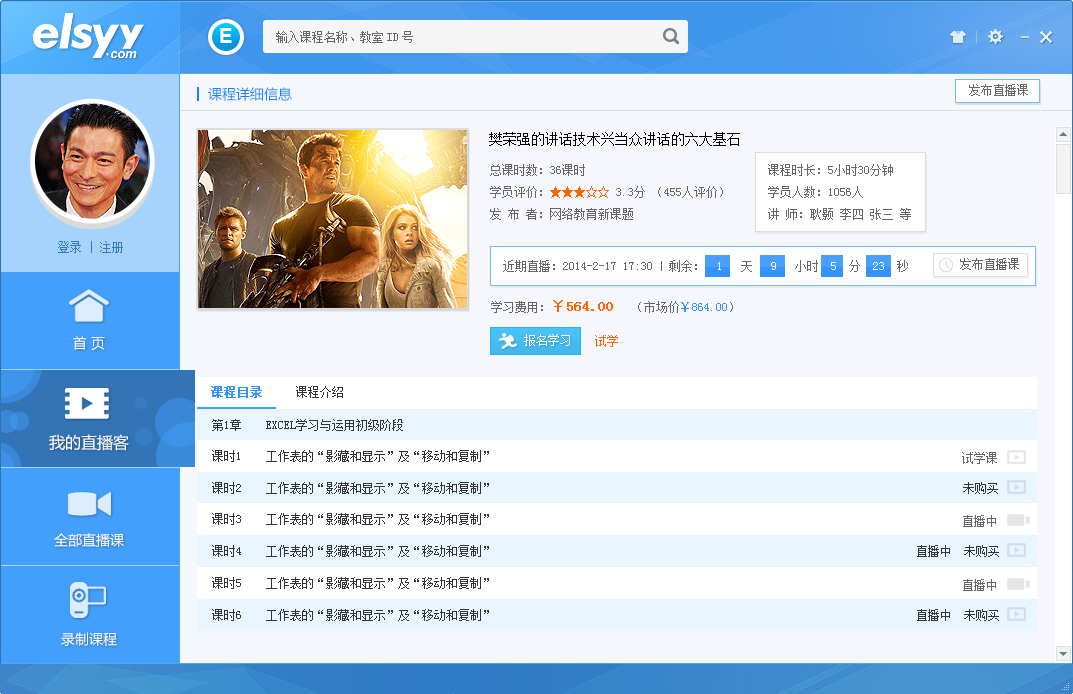Viewport: 1073px width, 694px height.
Task: Select the 课时4 lesson row title
Action: [x=378, y=551]
